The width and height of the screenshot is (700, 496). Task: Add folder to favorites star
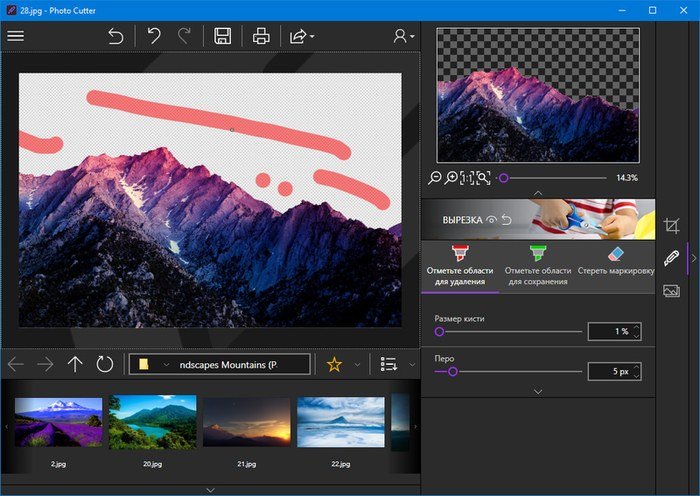(334, 365)
